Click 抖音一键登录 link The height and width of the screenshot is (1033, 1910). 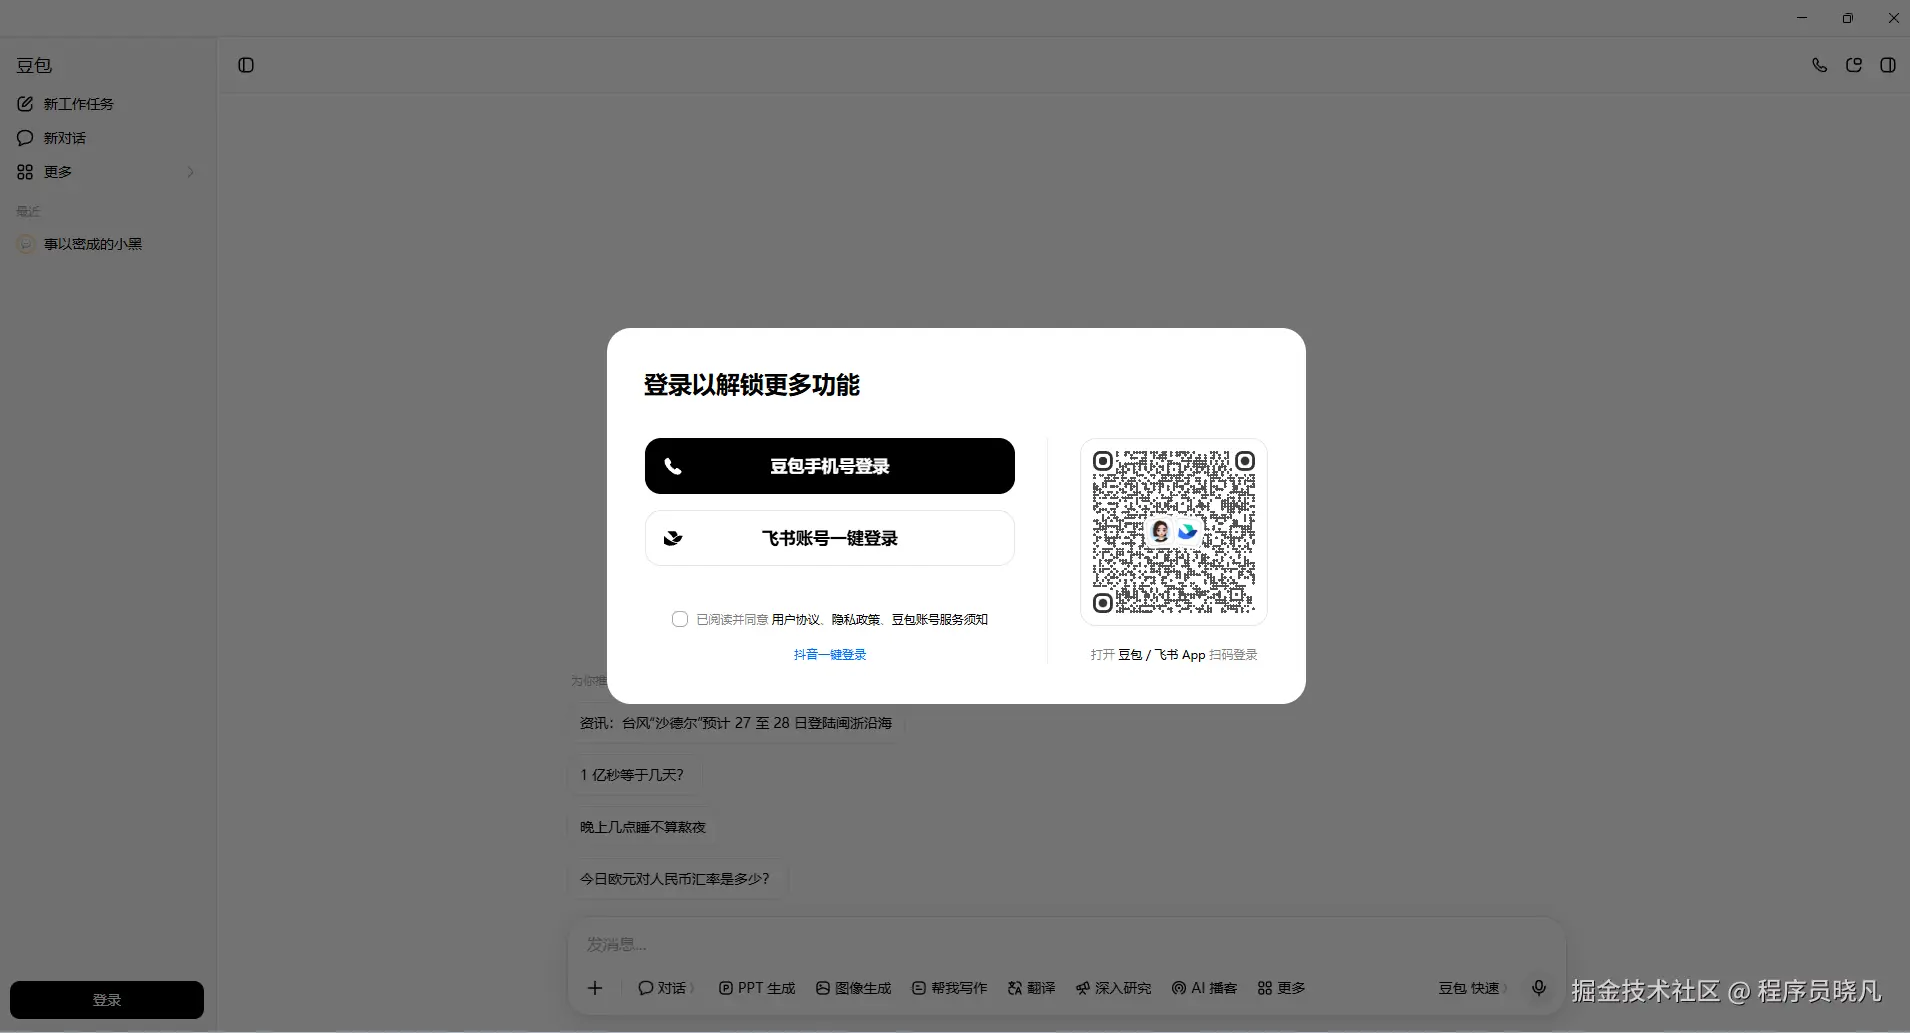[x=830, y=655]
